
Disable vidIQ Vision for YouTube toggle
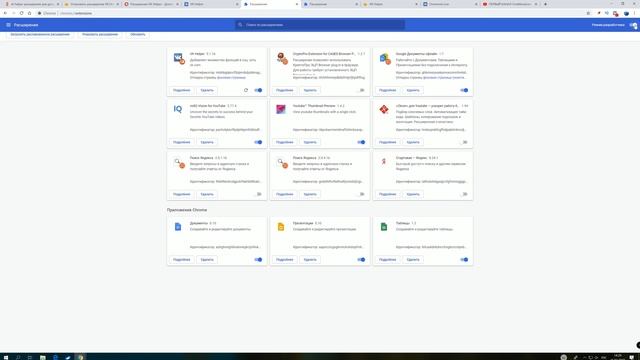(258, 142)
